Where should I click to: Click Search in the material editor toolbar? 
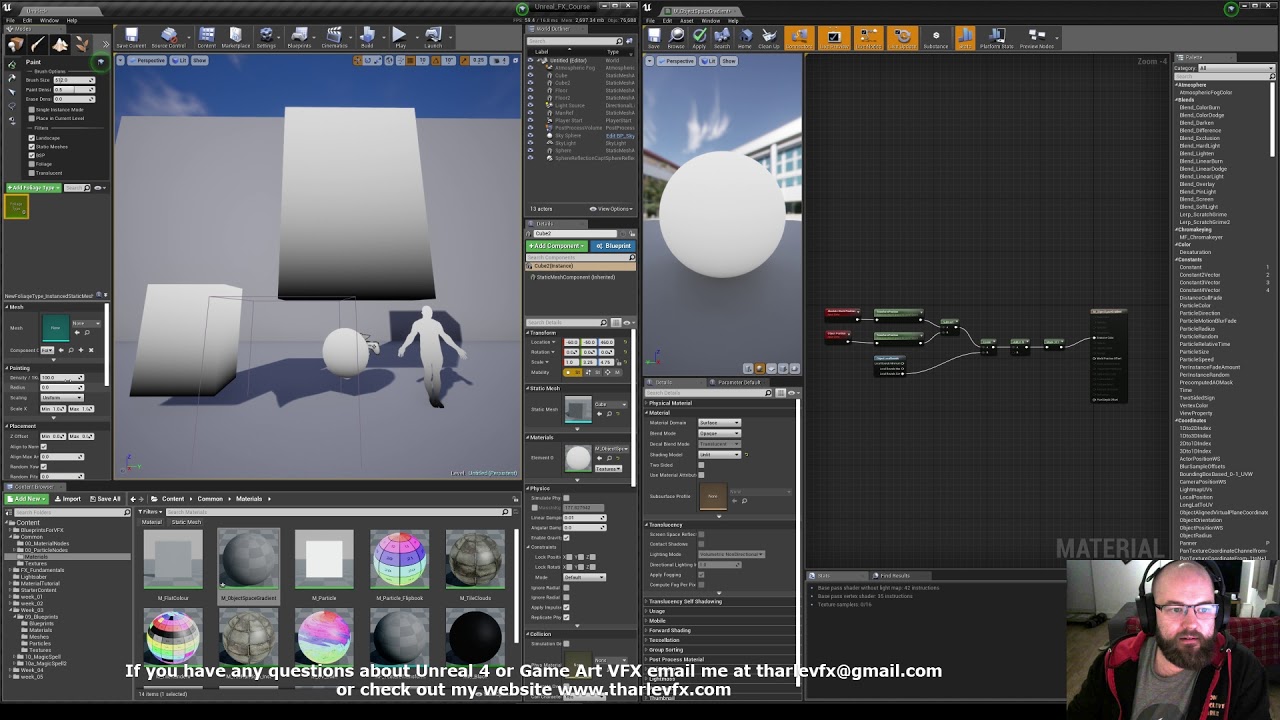pyautogui.click(x=722, y=39)
